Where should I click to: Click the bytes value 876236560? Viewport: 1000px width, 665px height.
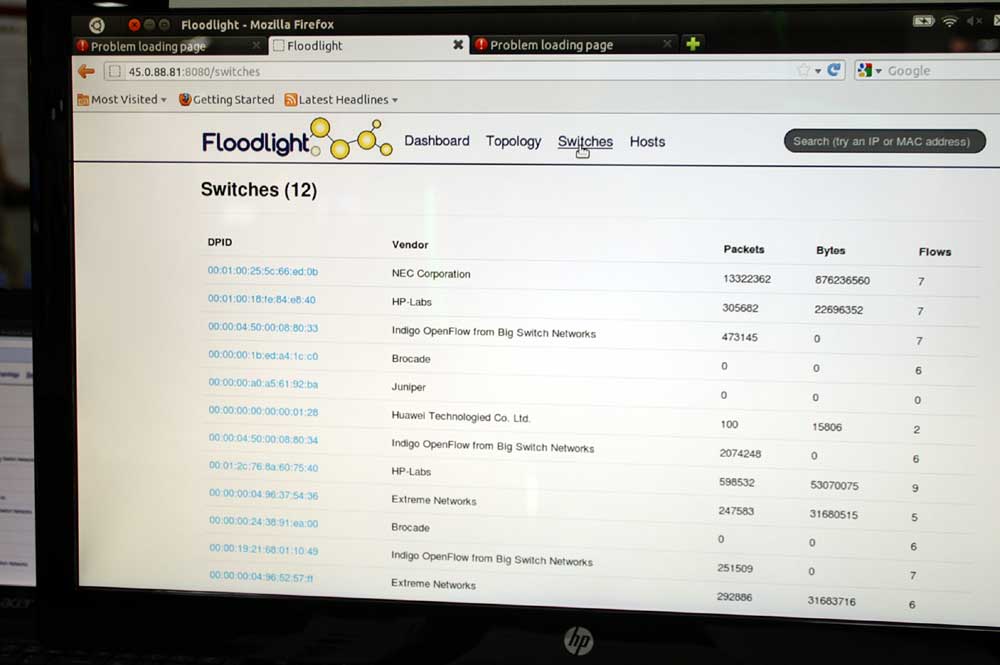tap(842, 280)
